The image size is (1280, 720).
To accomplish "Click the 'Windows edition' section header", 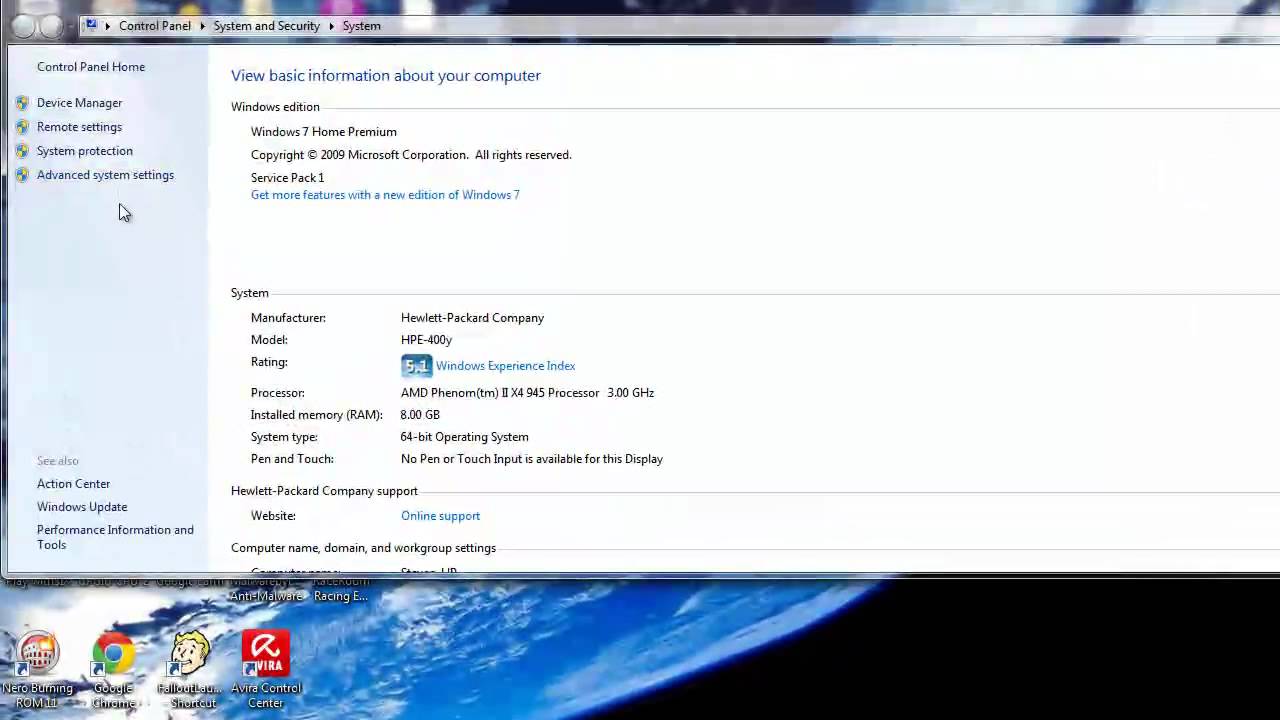I will click(275, 107).
